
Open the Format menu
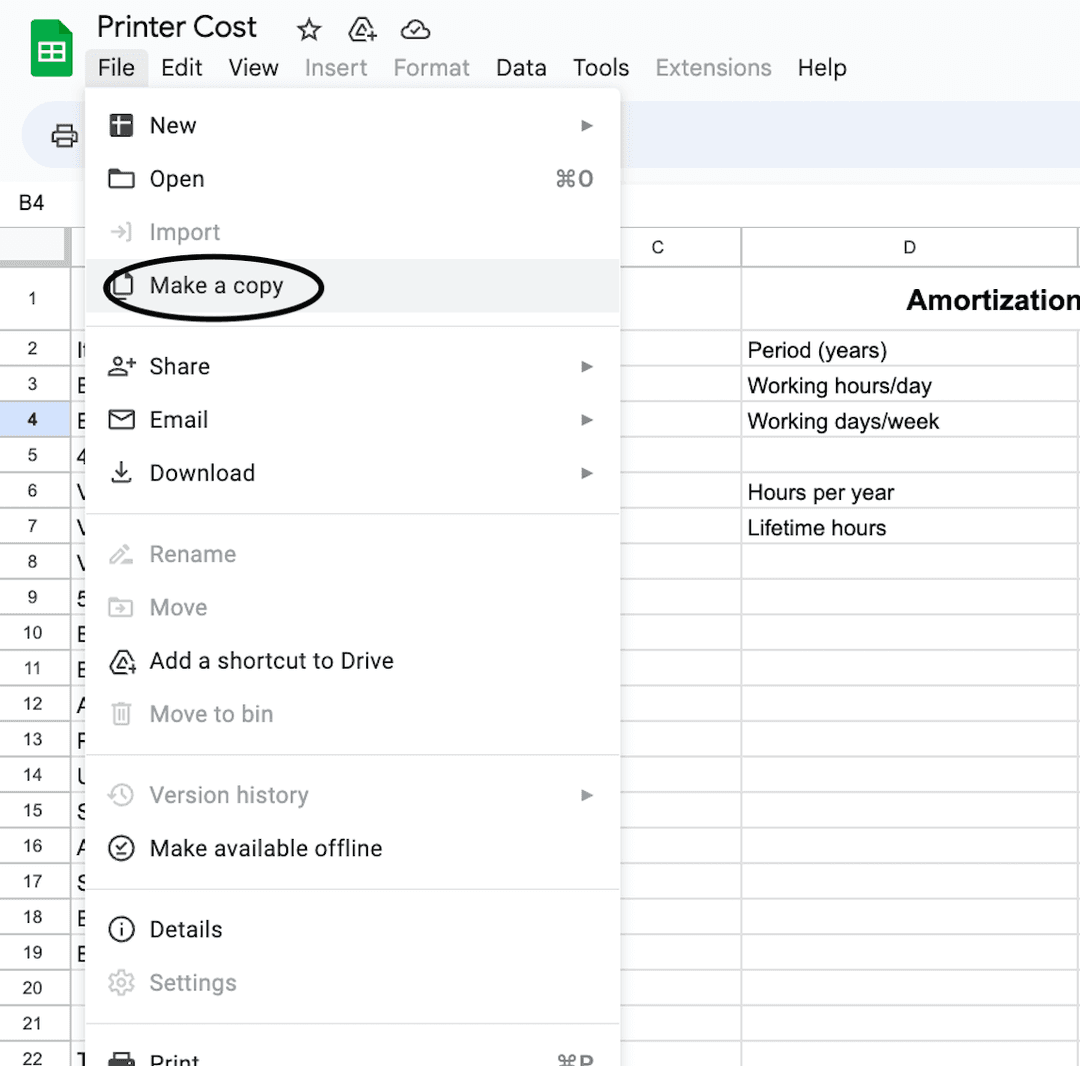click(x=432, y=67)
